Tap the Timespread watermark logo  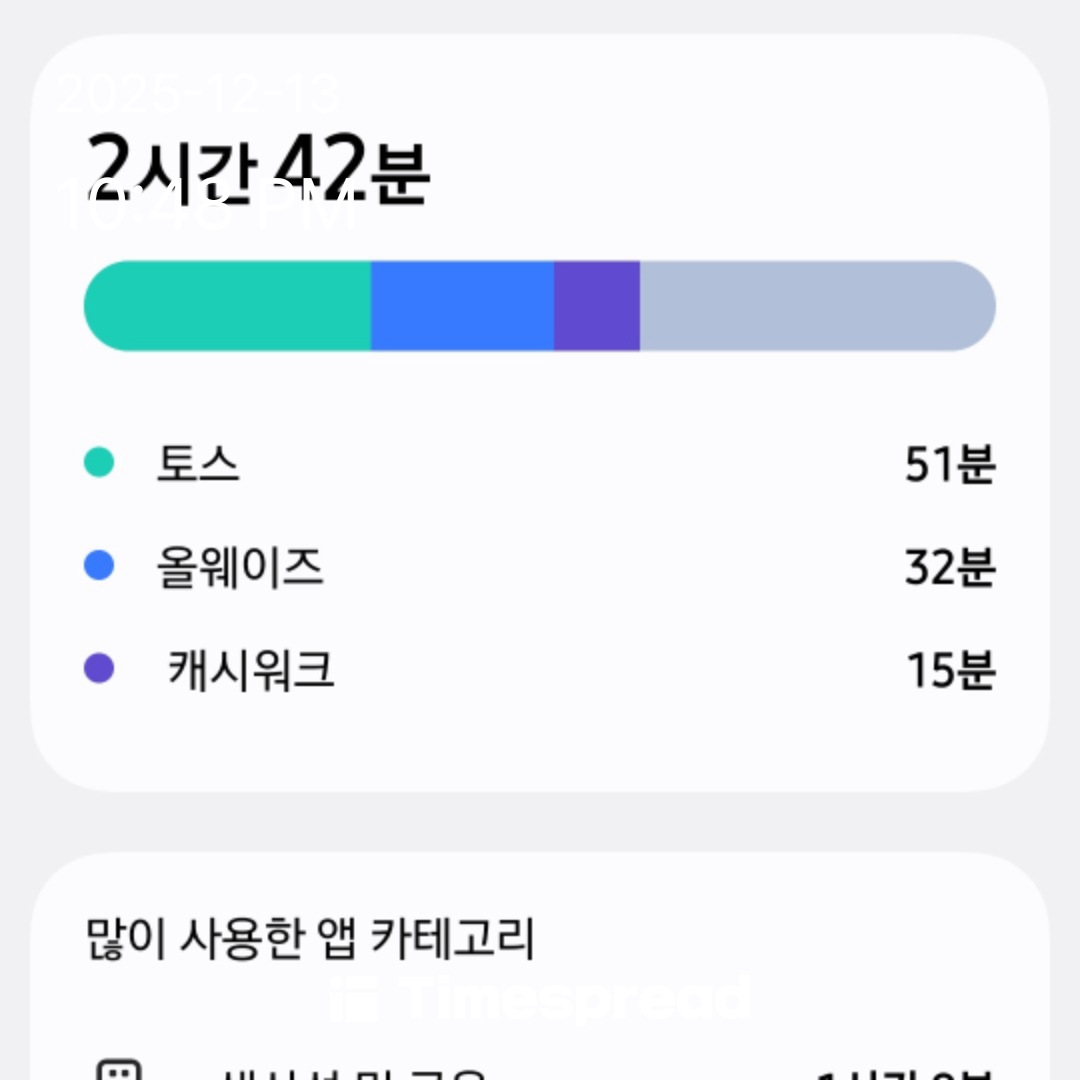(540, 997)
